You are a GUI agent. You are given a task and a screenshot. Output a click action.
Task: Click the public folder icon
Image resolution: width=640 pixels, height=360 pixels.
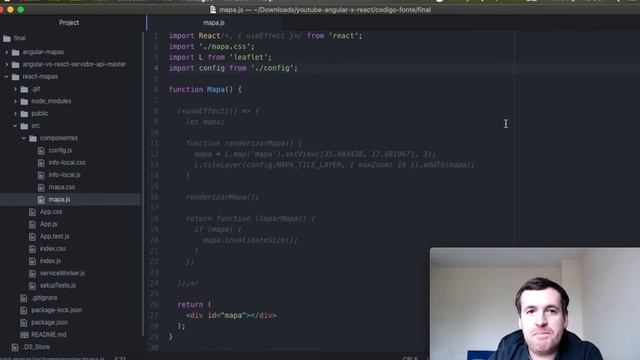click(x=24, y=113)
